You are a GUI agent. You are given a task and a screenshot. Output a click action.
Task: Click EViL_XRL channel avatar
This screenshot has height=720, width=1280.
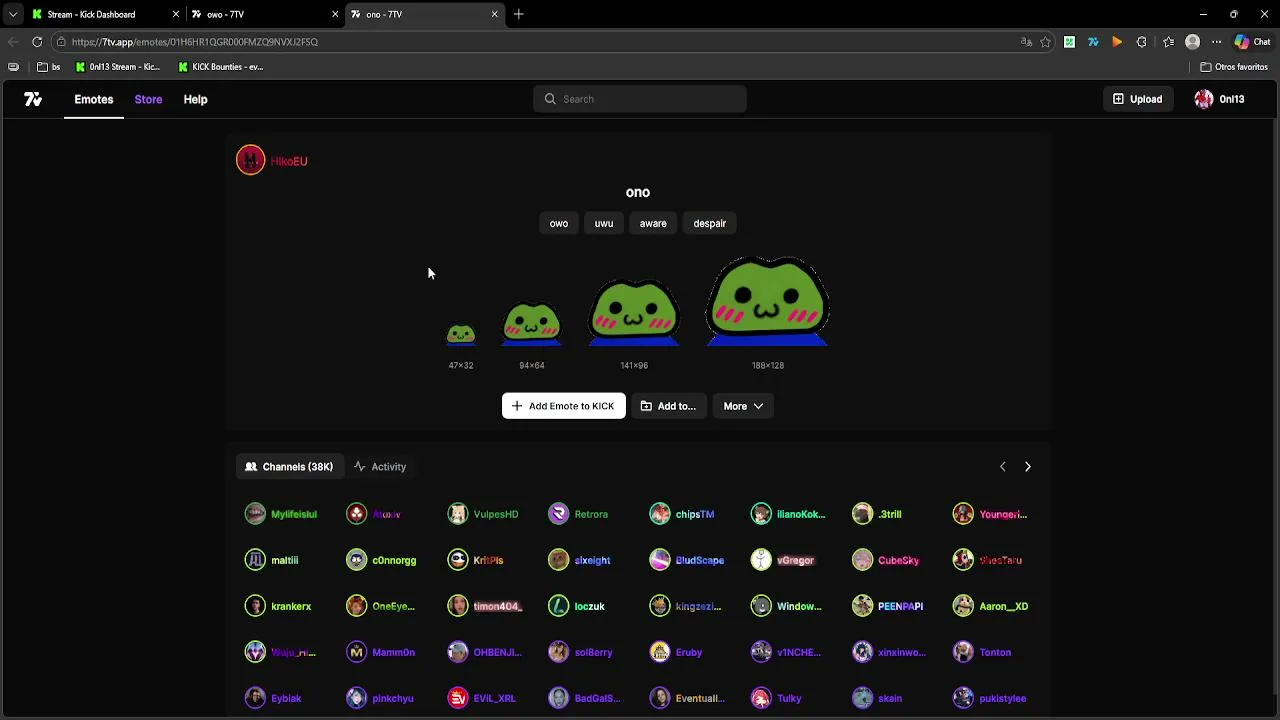click(458, 698)
